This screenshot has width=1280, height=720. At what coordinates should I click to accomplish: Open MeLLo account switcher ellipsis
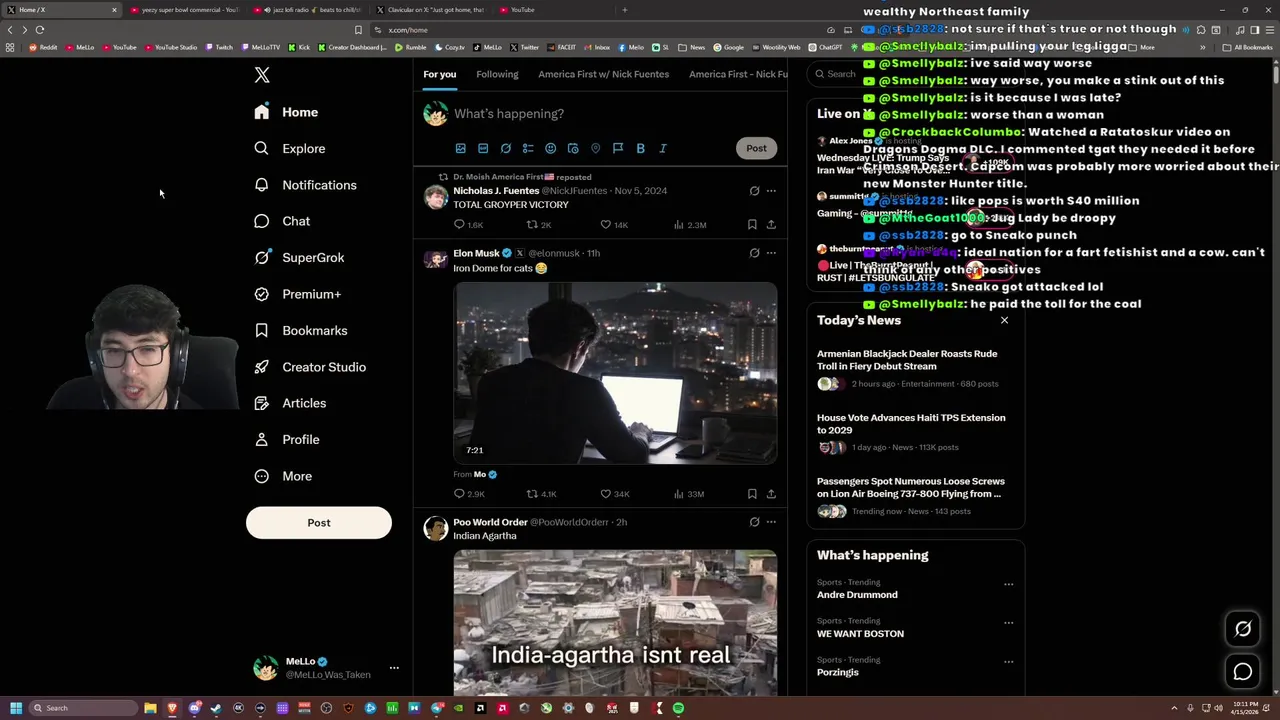pos(394,667)
